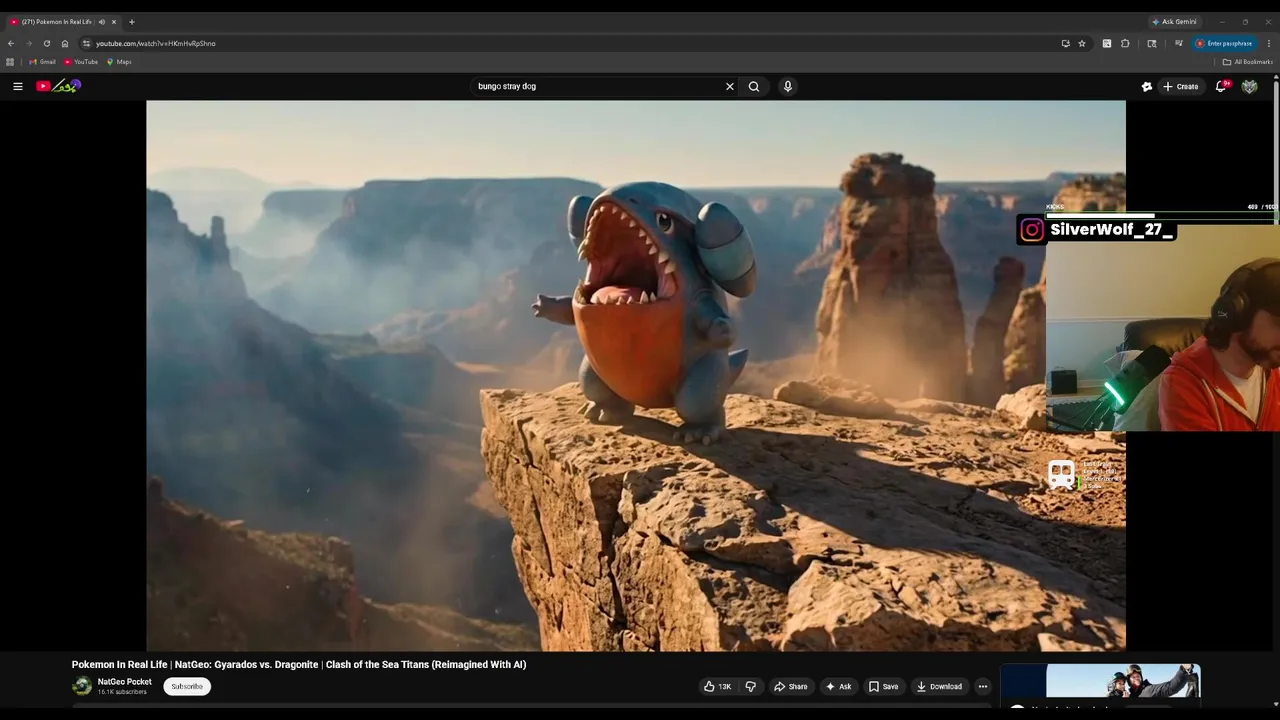Click the gear-like icon beside Create

(x=1146, y=86)
